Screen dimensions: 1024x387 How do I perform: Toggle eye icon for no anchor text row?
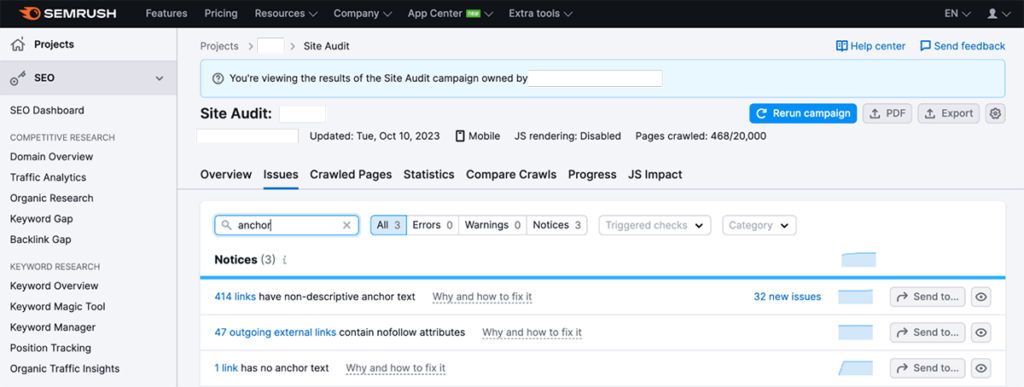980,368
